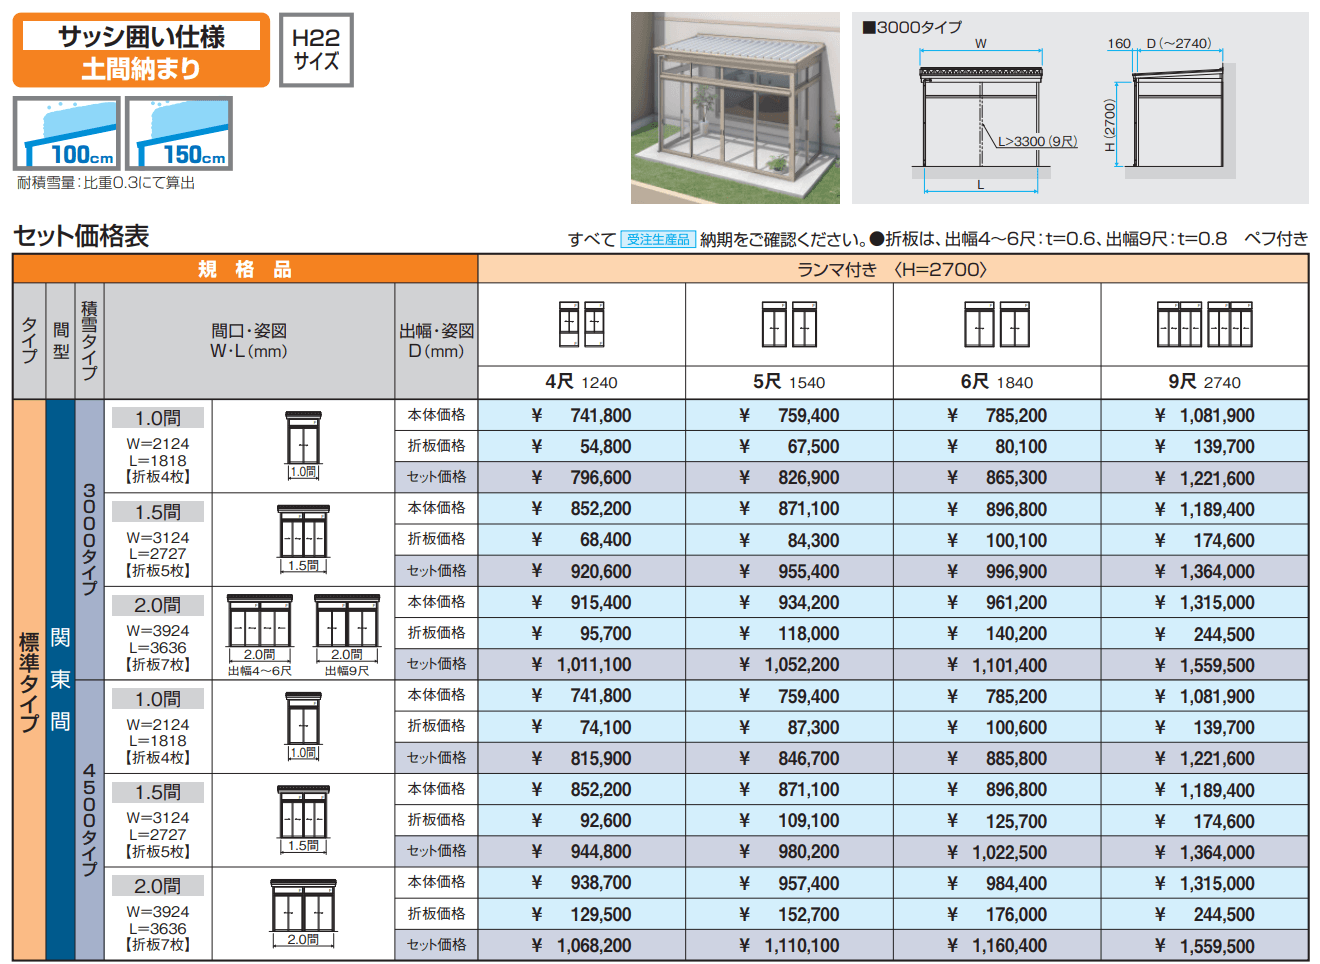Click the 4尺 1240 sash diagram icon
This screenshot has height=964, width=1320.
[x=581, y=324]
